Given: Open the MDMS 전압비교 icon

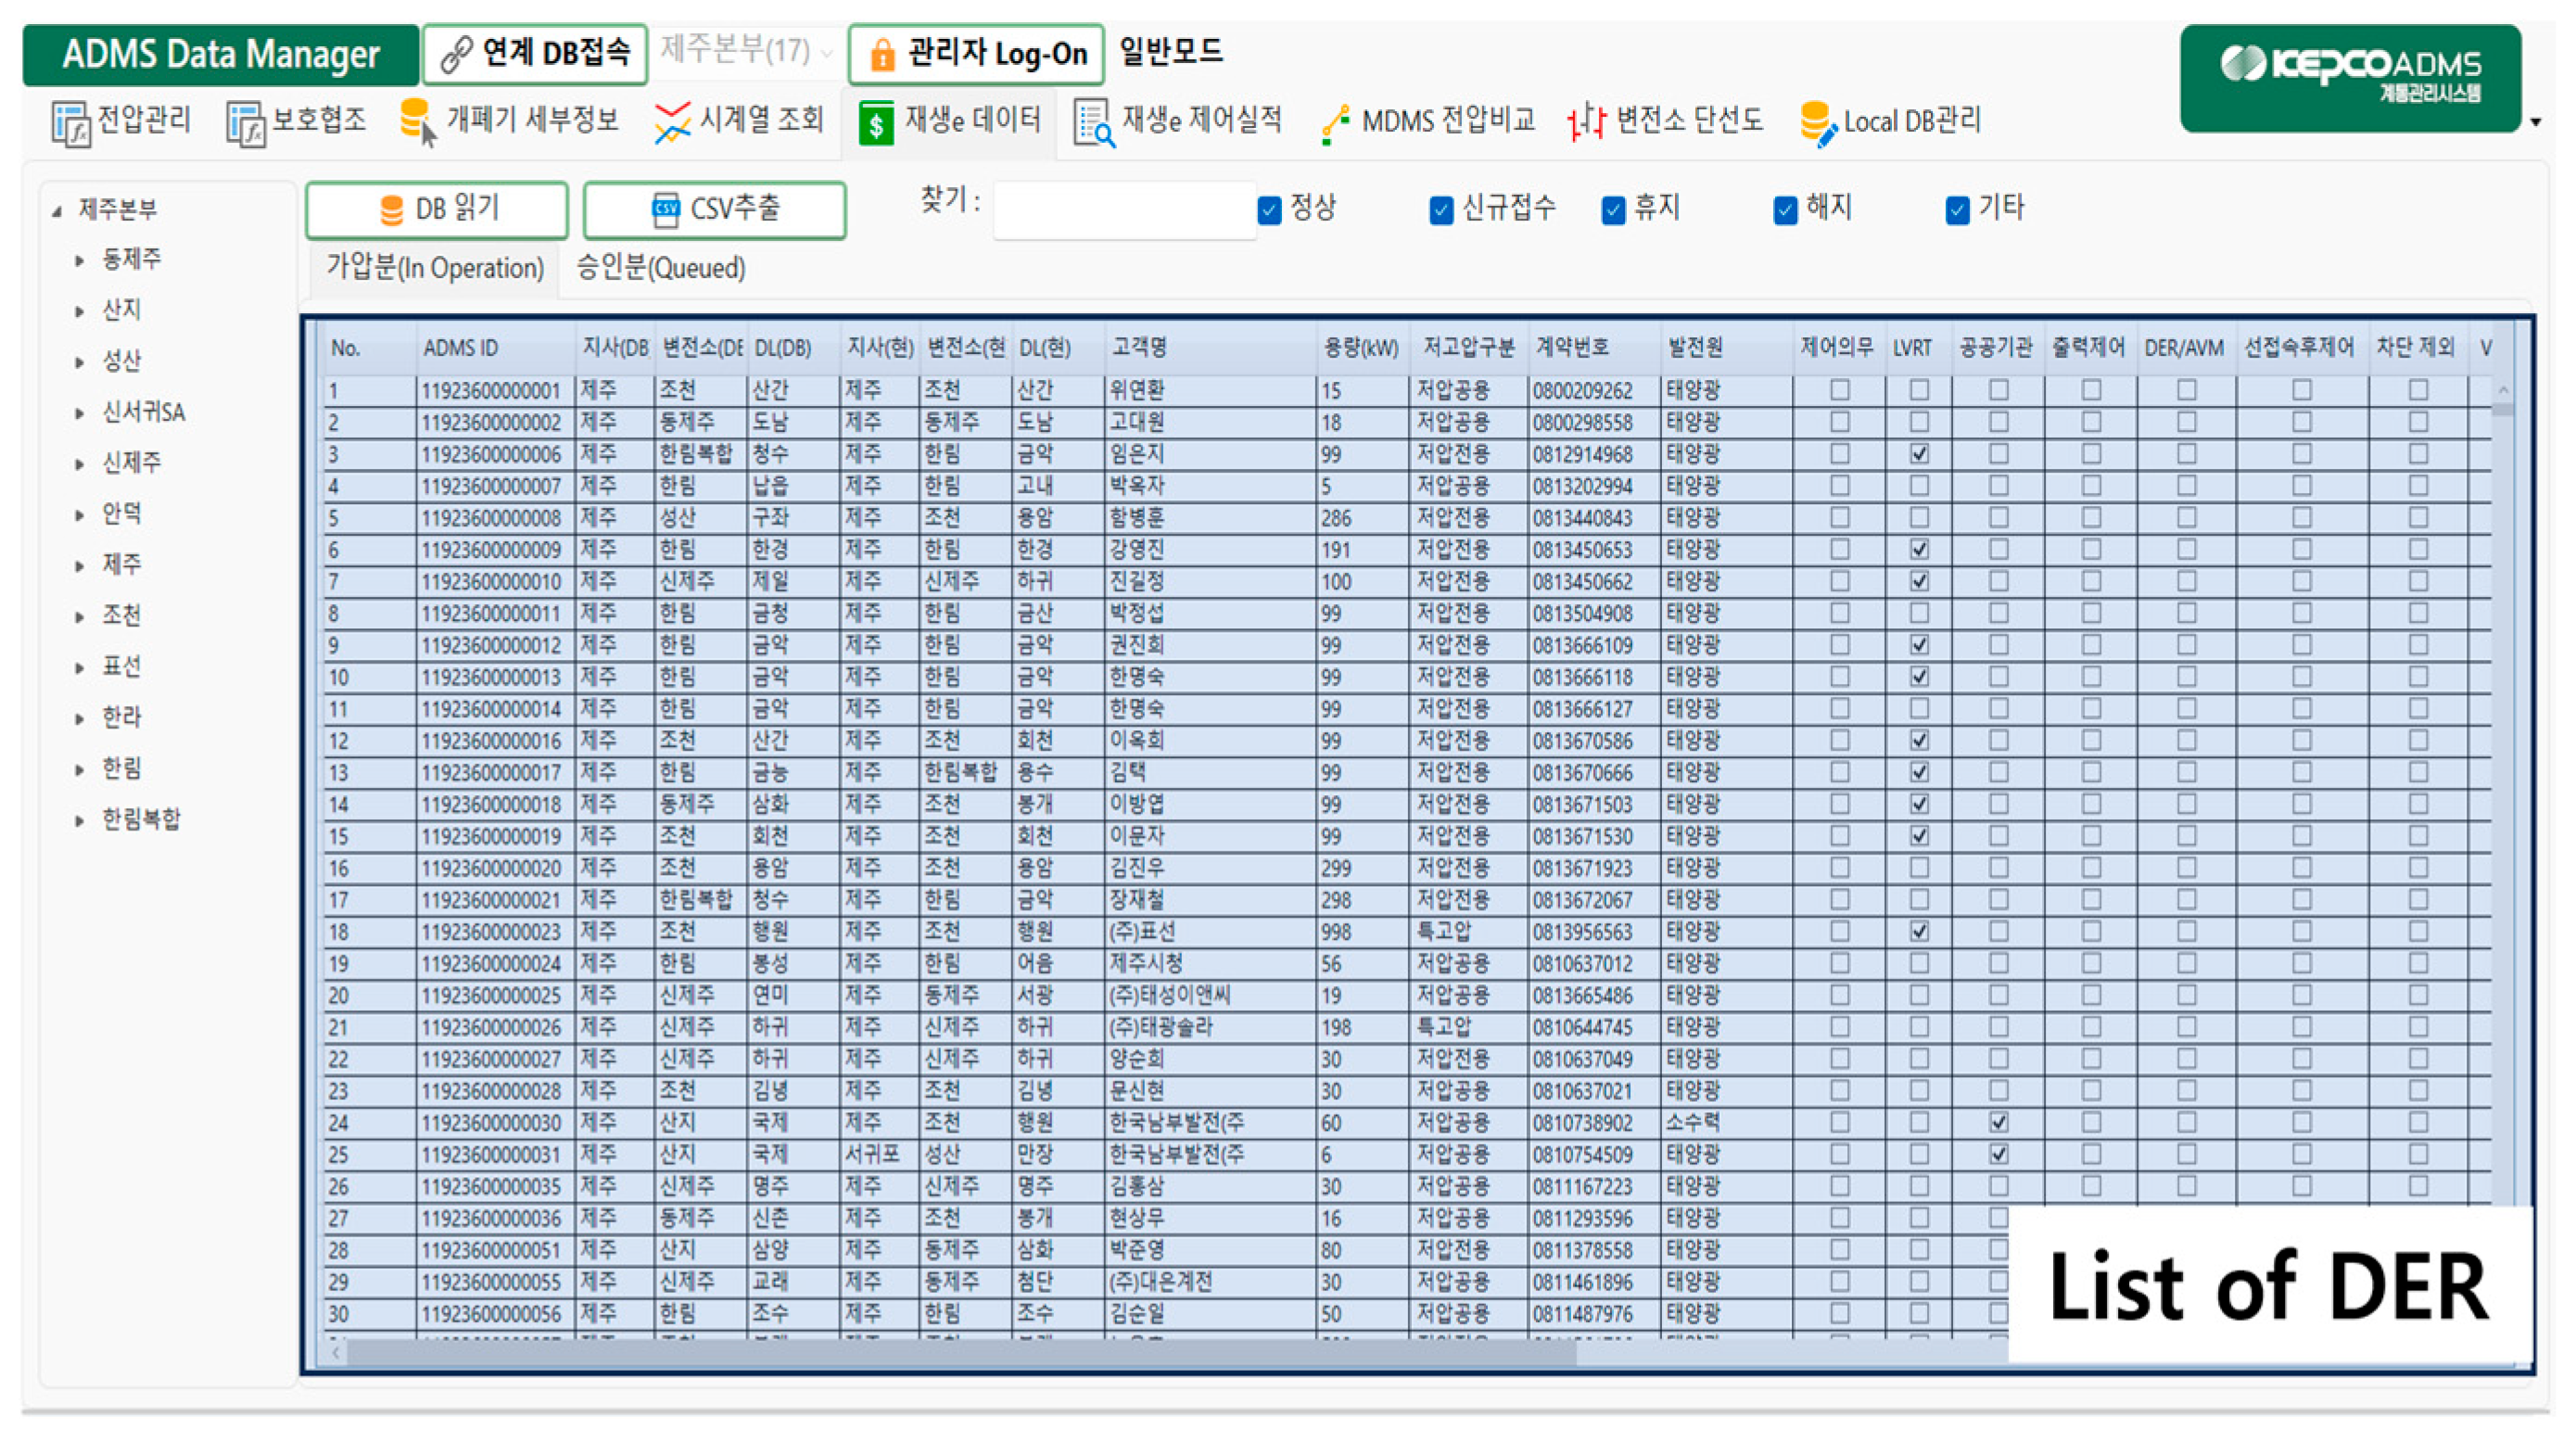Looking at the screenshot, I should pos(1335,123).
